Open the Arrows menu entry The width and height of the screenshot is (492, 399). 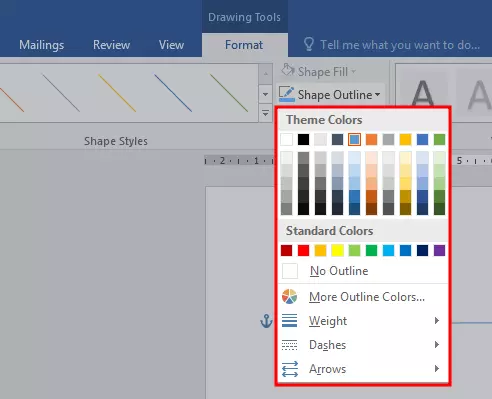363,369
